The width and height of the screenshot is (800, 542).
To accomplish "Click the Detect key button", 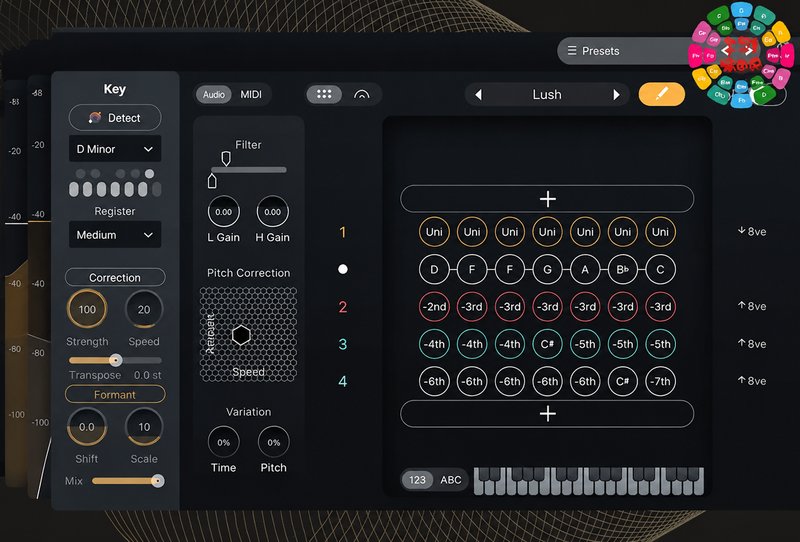I will [115, 118].
